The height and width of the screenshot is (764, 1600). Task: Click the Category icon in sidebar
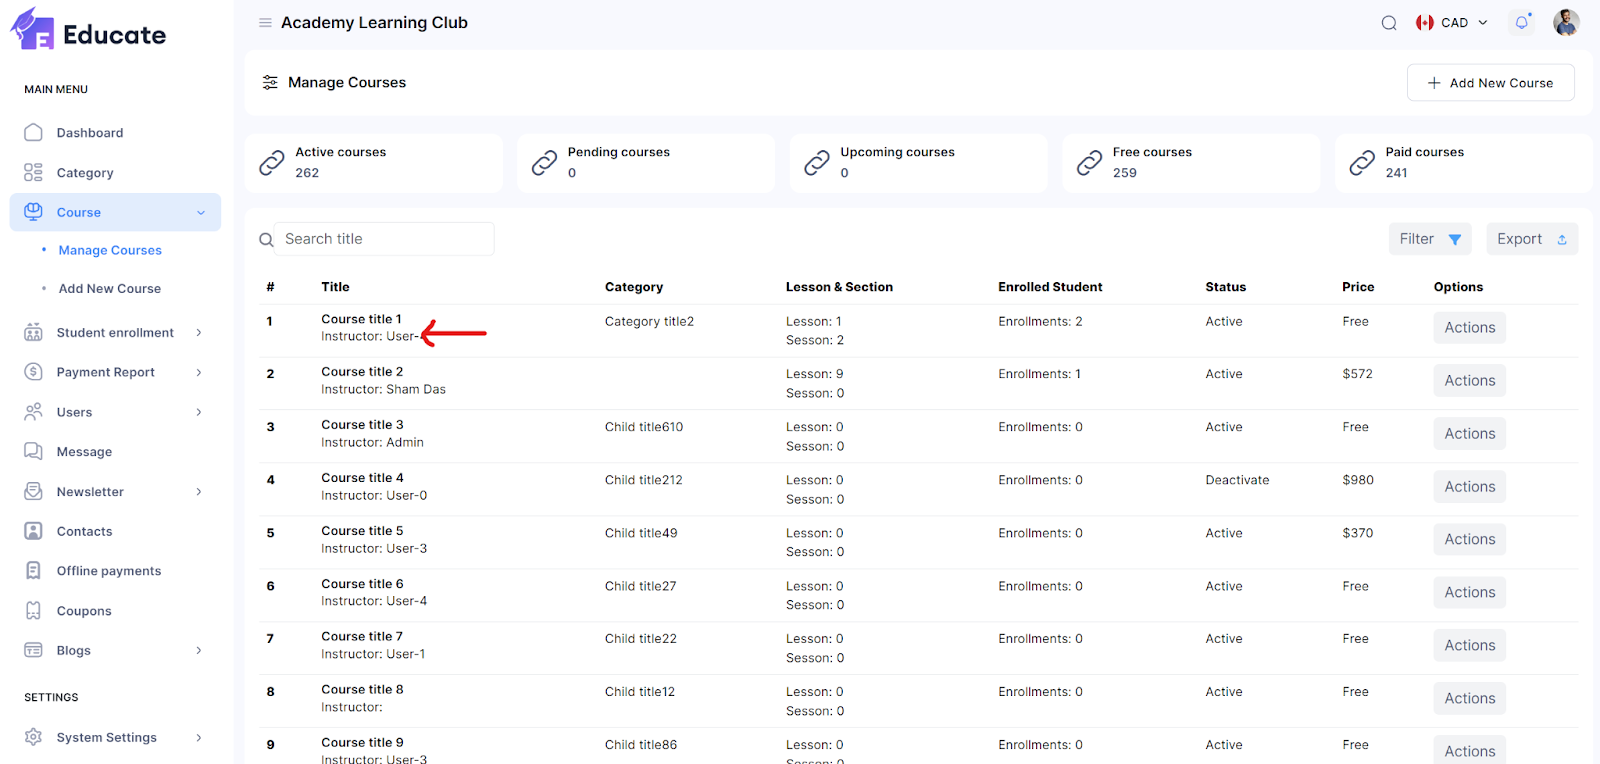pyautogui.click(x=33, y=173)
